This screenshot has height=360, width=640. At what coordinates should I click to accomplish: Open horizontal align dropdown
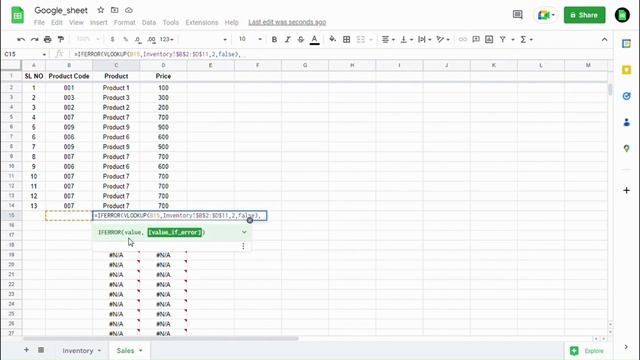(388, 40)
